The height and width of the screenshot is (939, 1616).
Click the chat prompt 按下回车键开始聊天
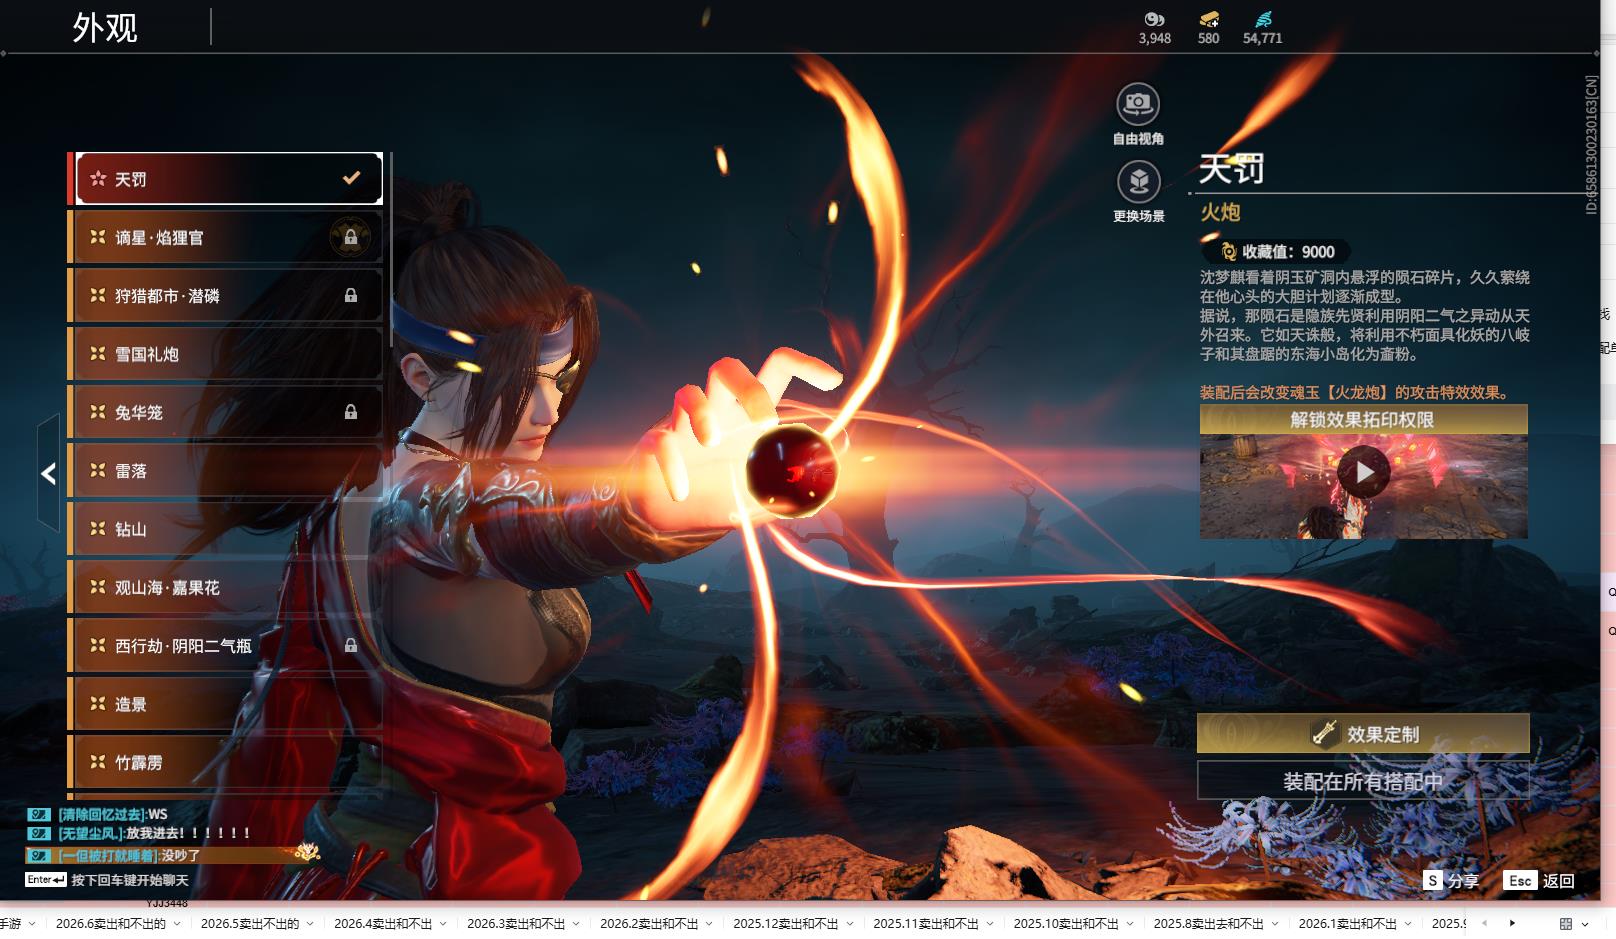click(x=130, y=880)
